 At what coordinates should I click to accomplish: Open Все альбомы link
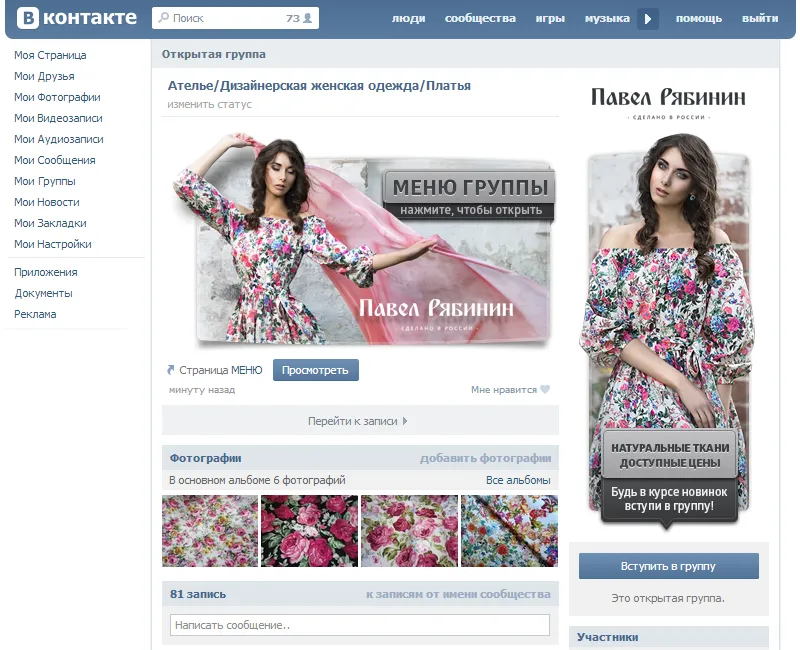(518, 480)
